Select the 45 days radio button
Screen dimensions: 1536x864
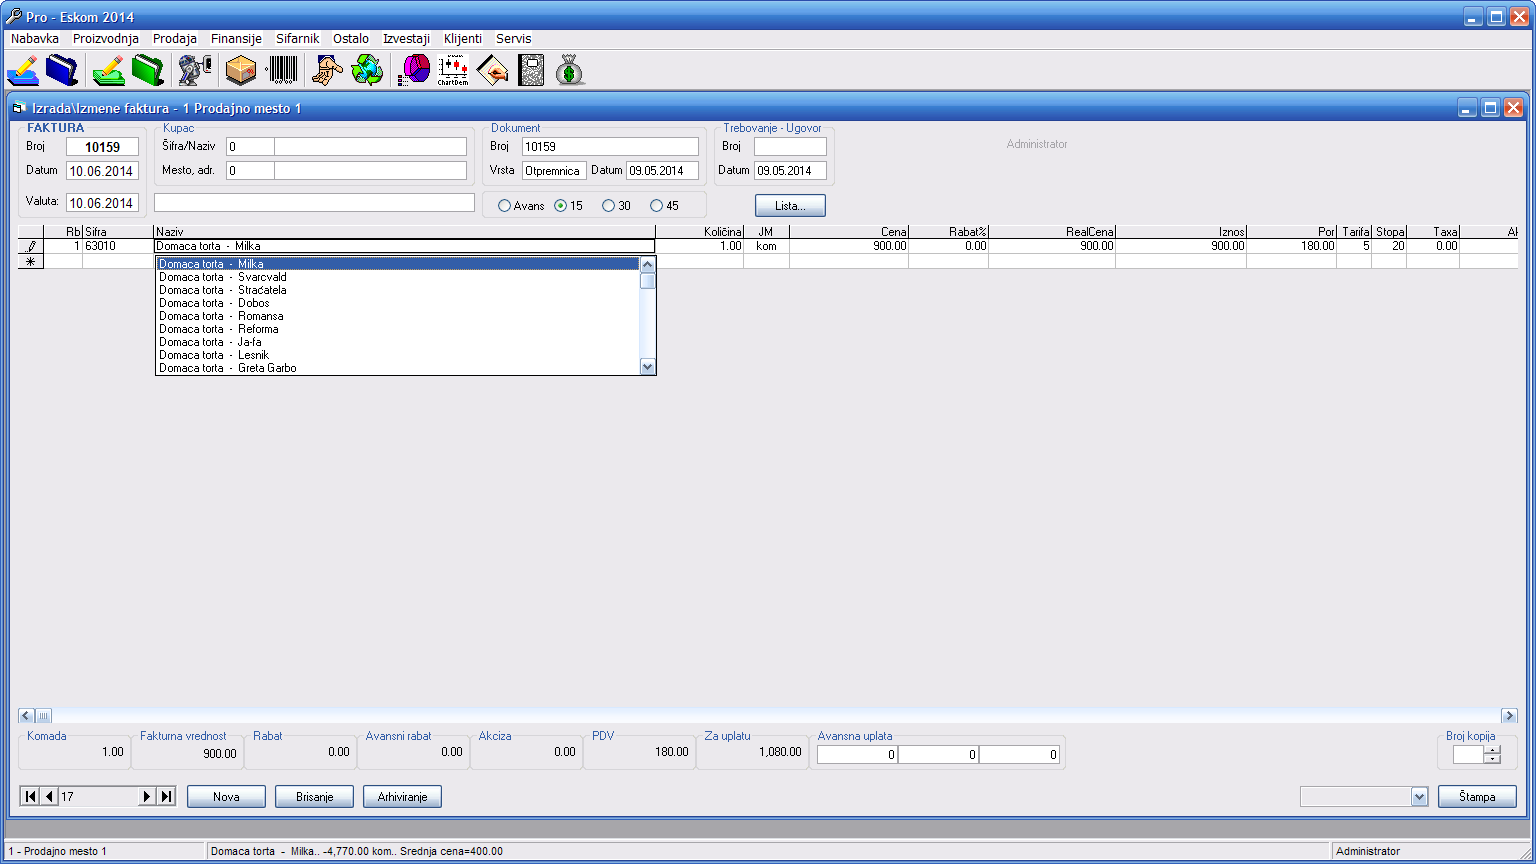(x=656, y=206)
